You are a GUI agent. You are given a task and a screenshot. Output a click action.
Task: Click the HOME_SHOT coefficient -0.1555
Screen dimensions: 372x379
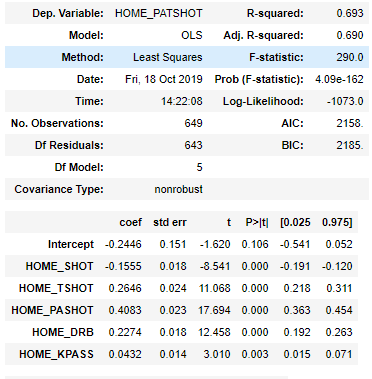pos(123,266)
